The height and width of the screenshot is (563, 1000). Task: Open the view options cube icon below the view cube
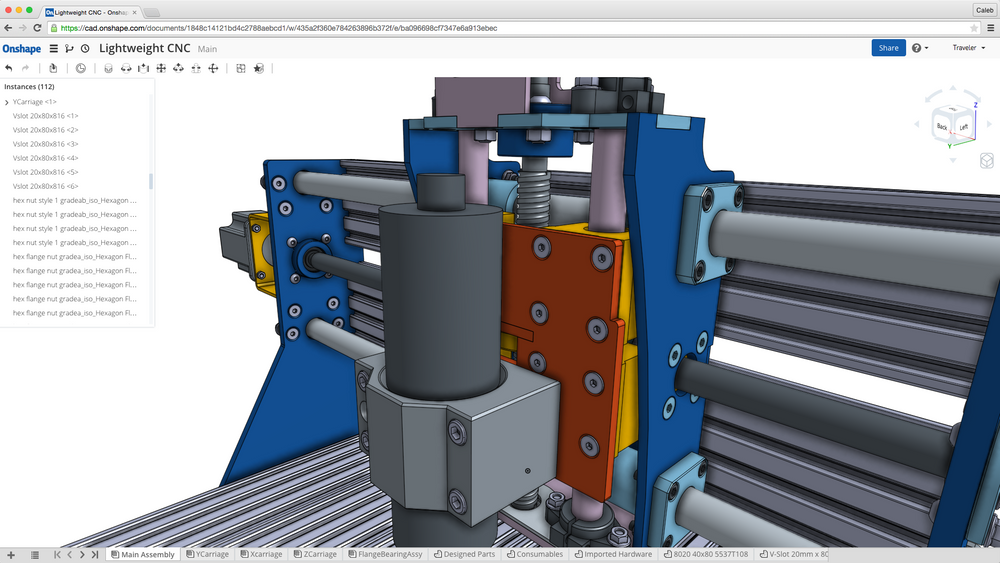(x=987, y=160)
